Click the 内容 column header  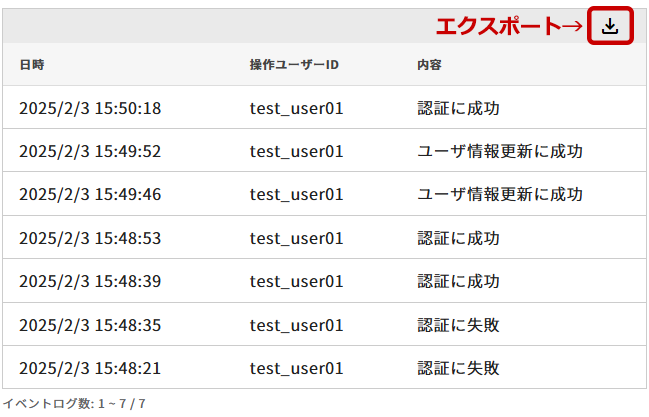click(x=430, y=65)
